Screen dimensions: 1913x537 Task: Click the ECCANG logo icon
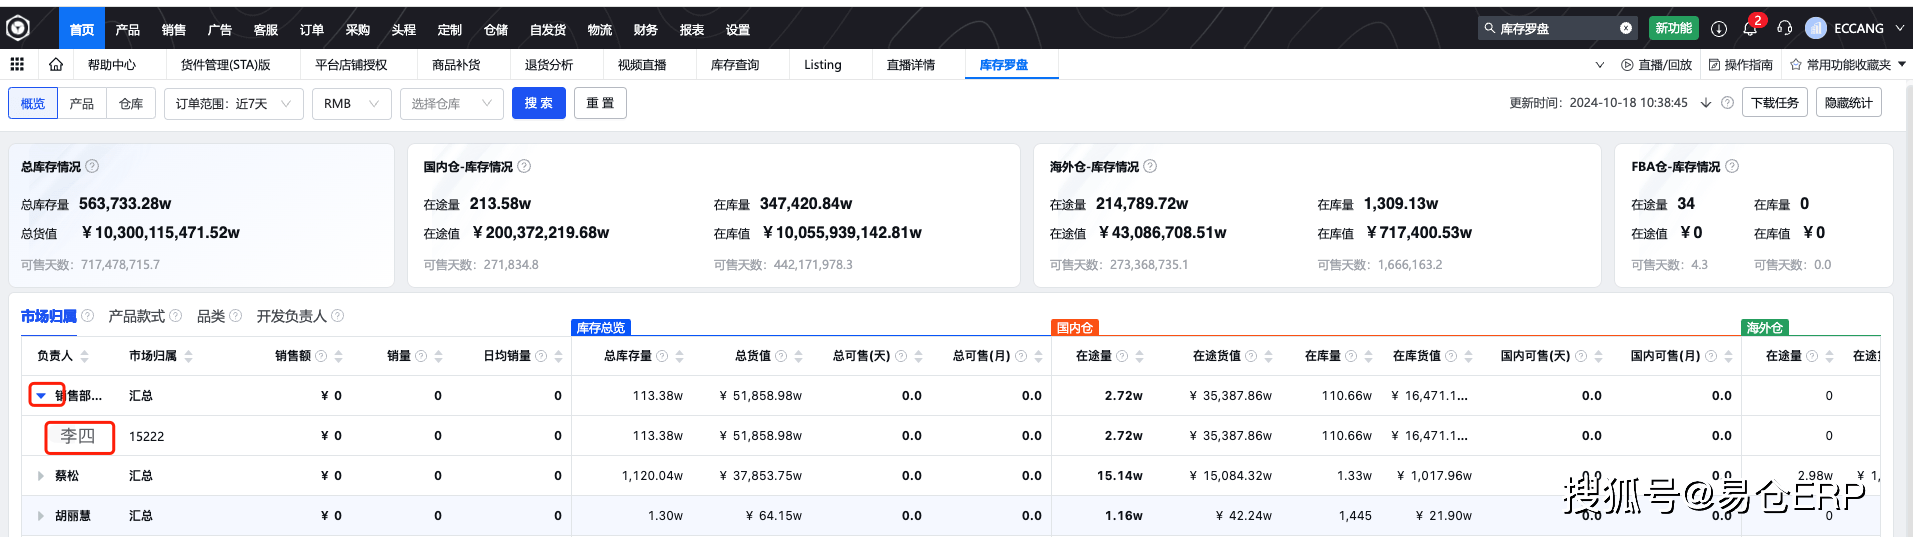click(x=18, y=29)
